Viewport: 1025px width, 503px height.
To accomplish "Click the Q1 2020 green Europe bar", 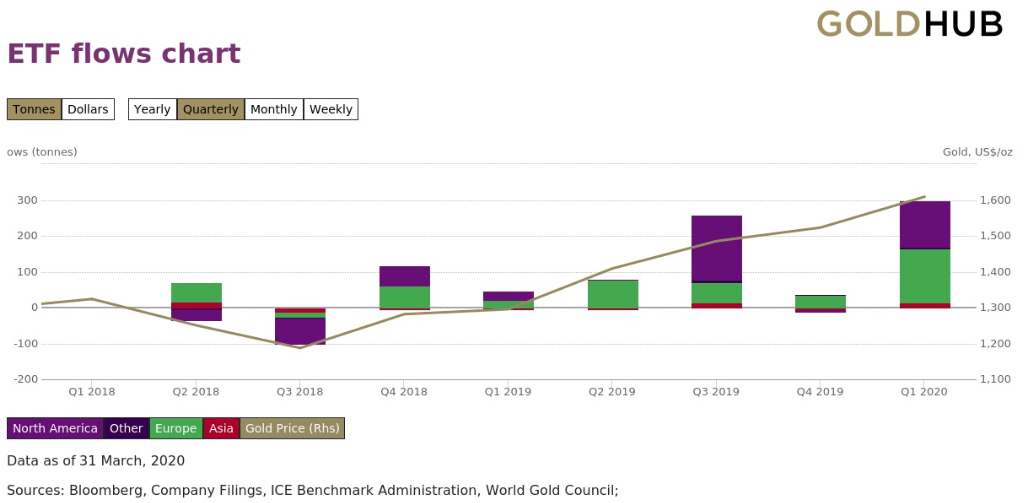I will coord(925,275).
